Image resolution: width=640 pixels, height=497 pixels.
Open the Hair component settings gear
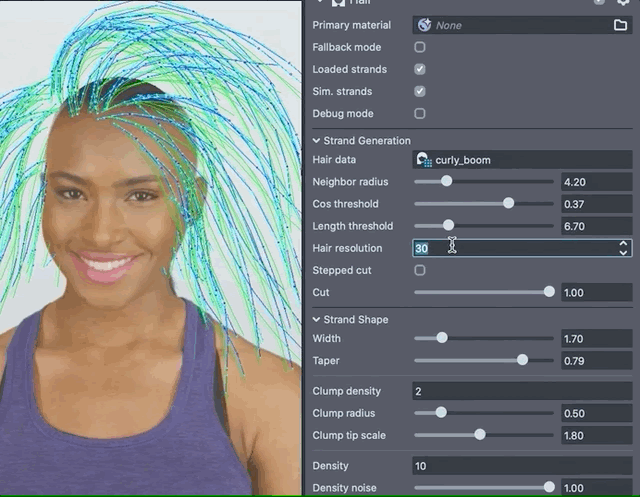(623, 3)
